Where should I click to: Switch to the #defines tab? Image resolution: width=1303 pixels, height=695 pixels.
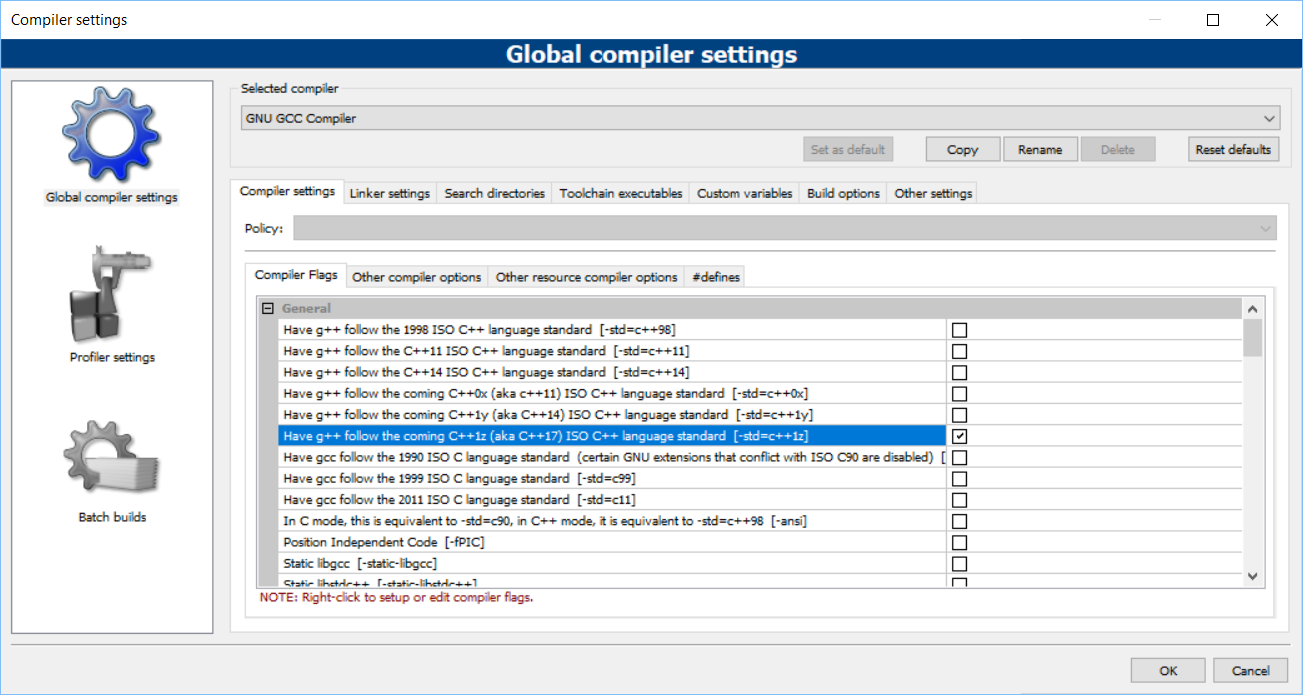pos(715,277)
